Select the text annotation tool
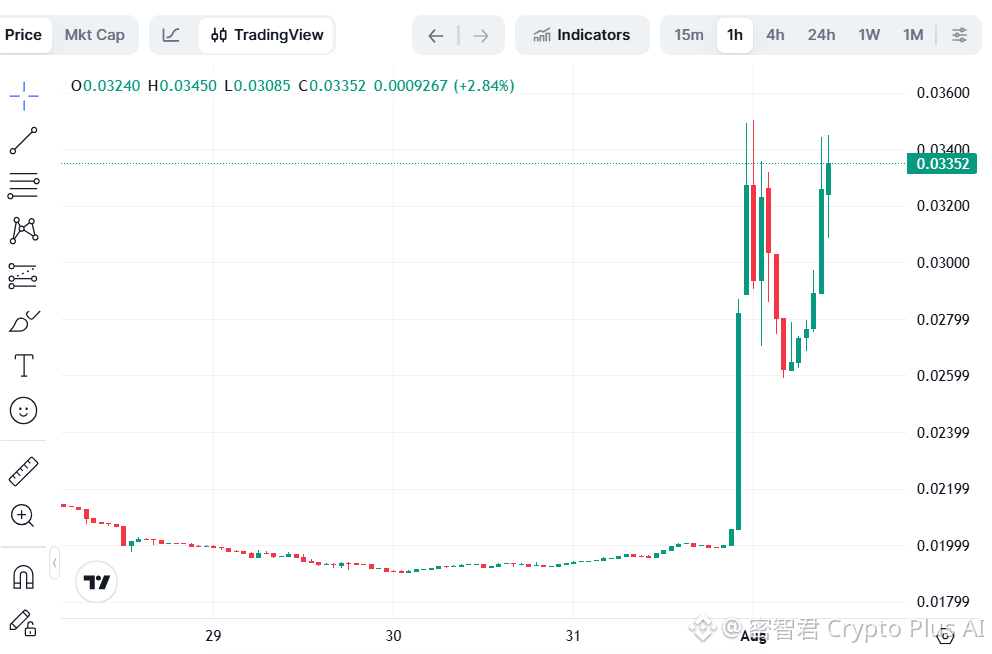This screenshot has width=992, height=654. point(24,366)
